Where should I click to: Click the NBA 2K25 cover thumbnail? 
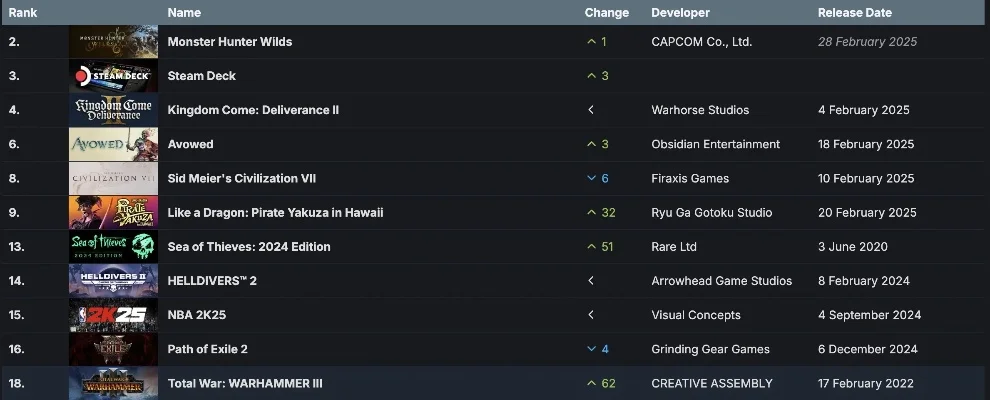click(113, 314)
